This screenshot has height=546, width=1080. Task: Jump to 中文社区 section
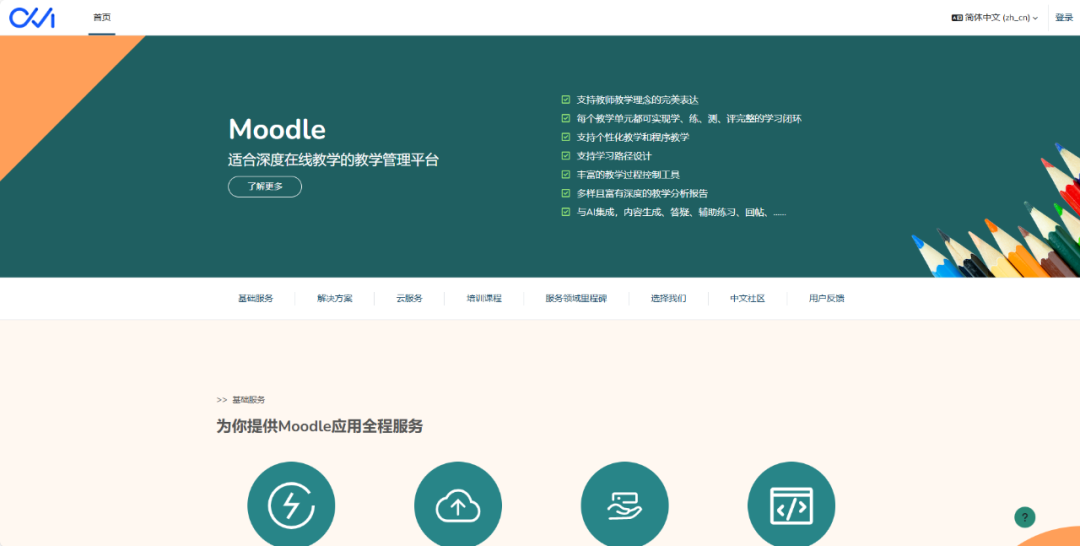[x=747, y=298]
